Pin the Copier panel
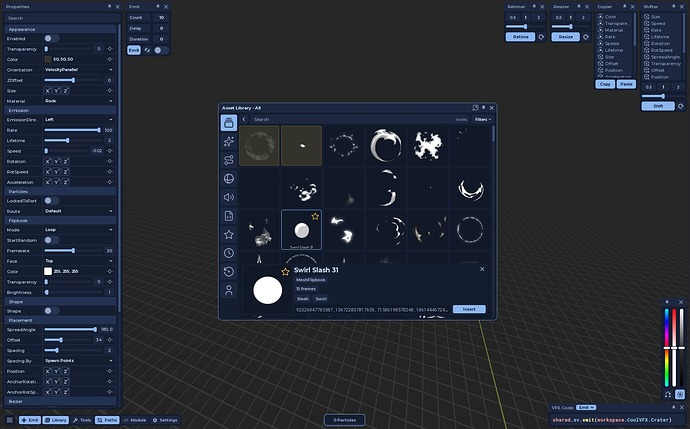 pyautogui.click(x=624, y=7)
